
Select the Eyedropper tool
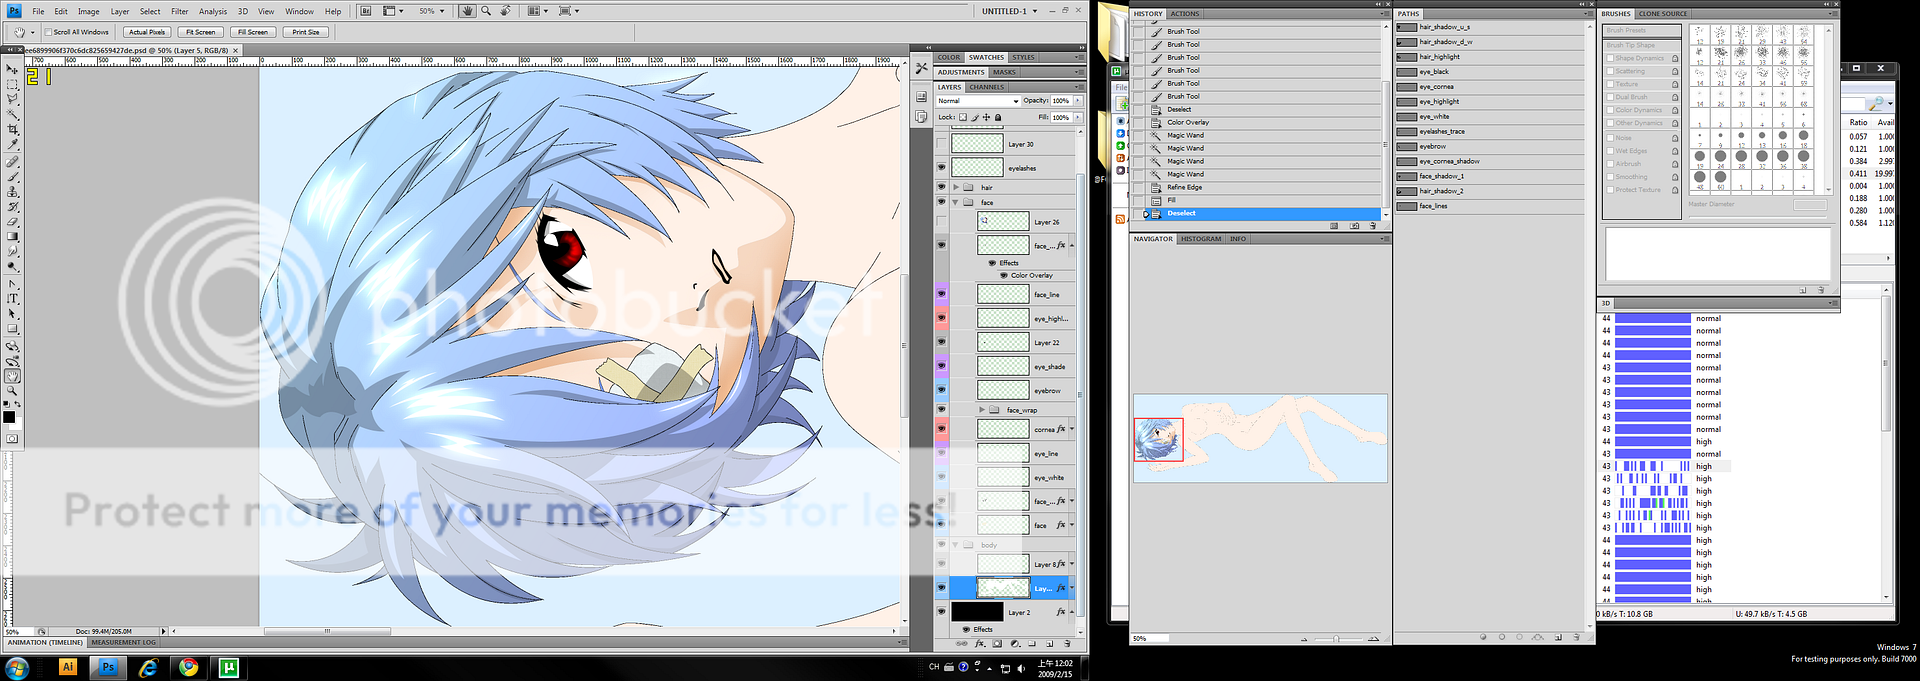pos(12,145)
